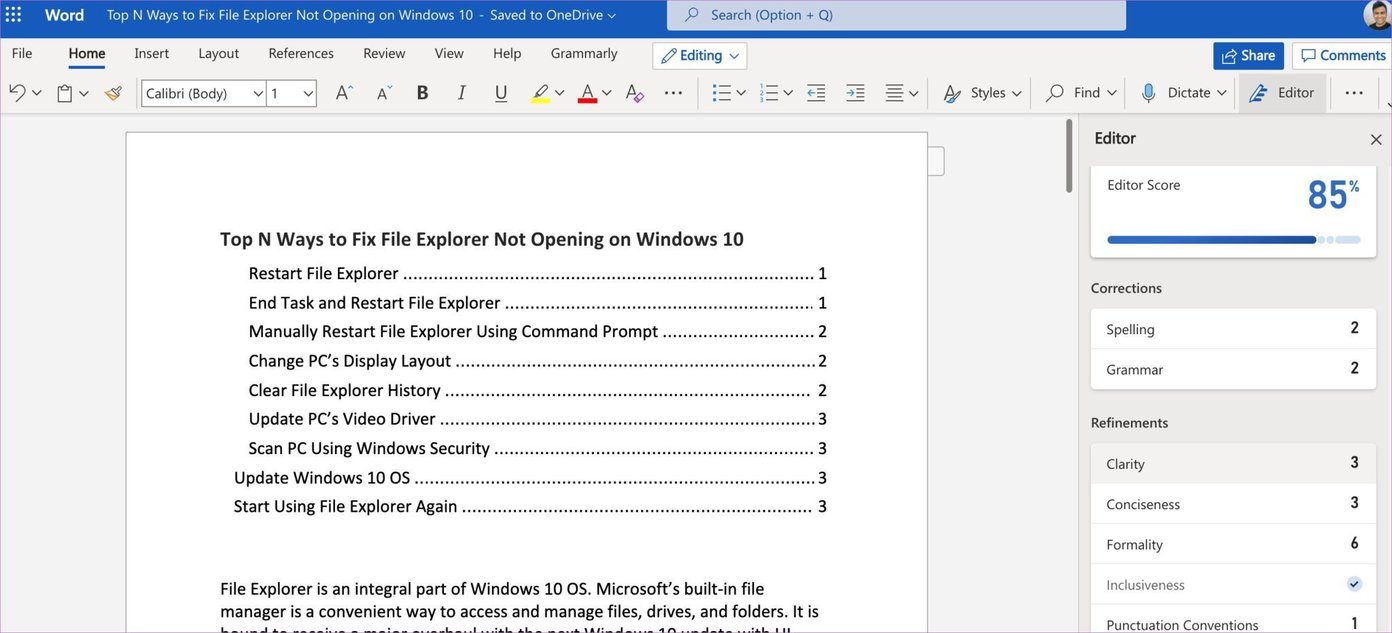Viewport: 1392px width, 633px height.
Task: Open the Clear Formatting icon
Action: pos(634,91)
